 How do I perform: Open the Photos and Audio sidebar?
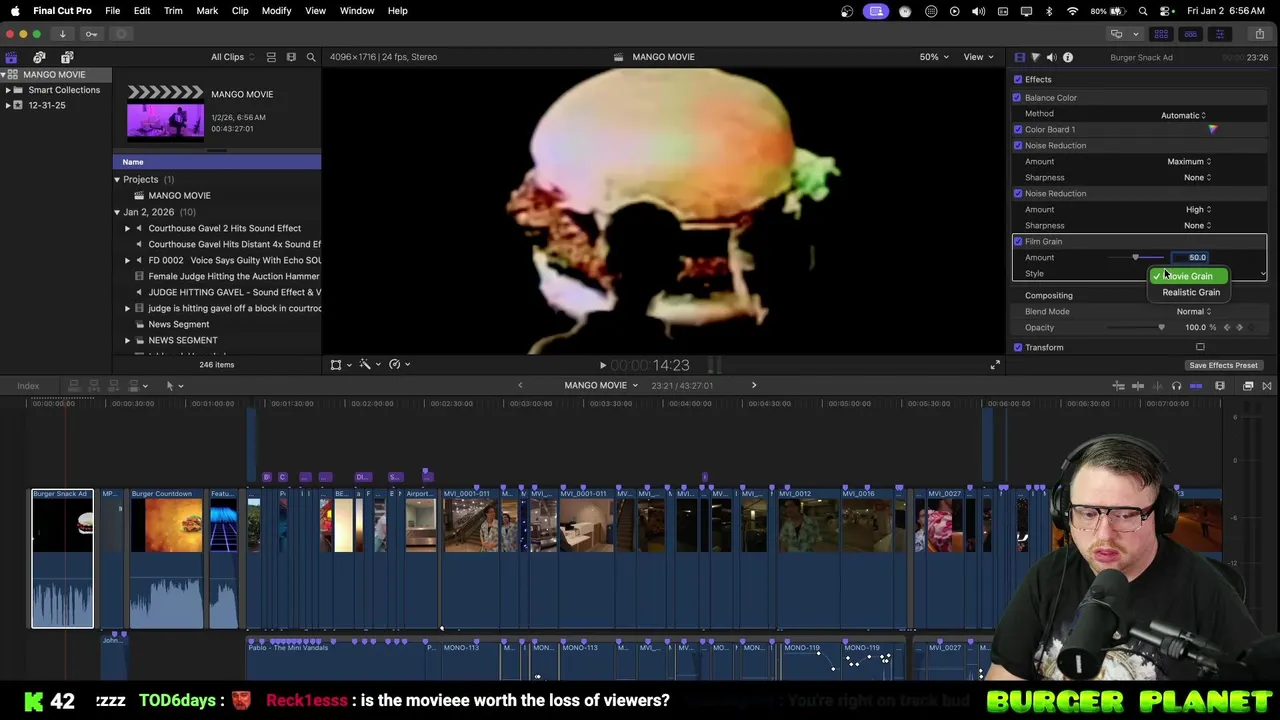pyautogui.click(x=39, y=57)
